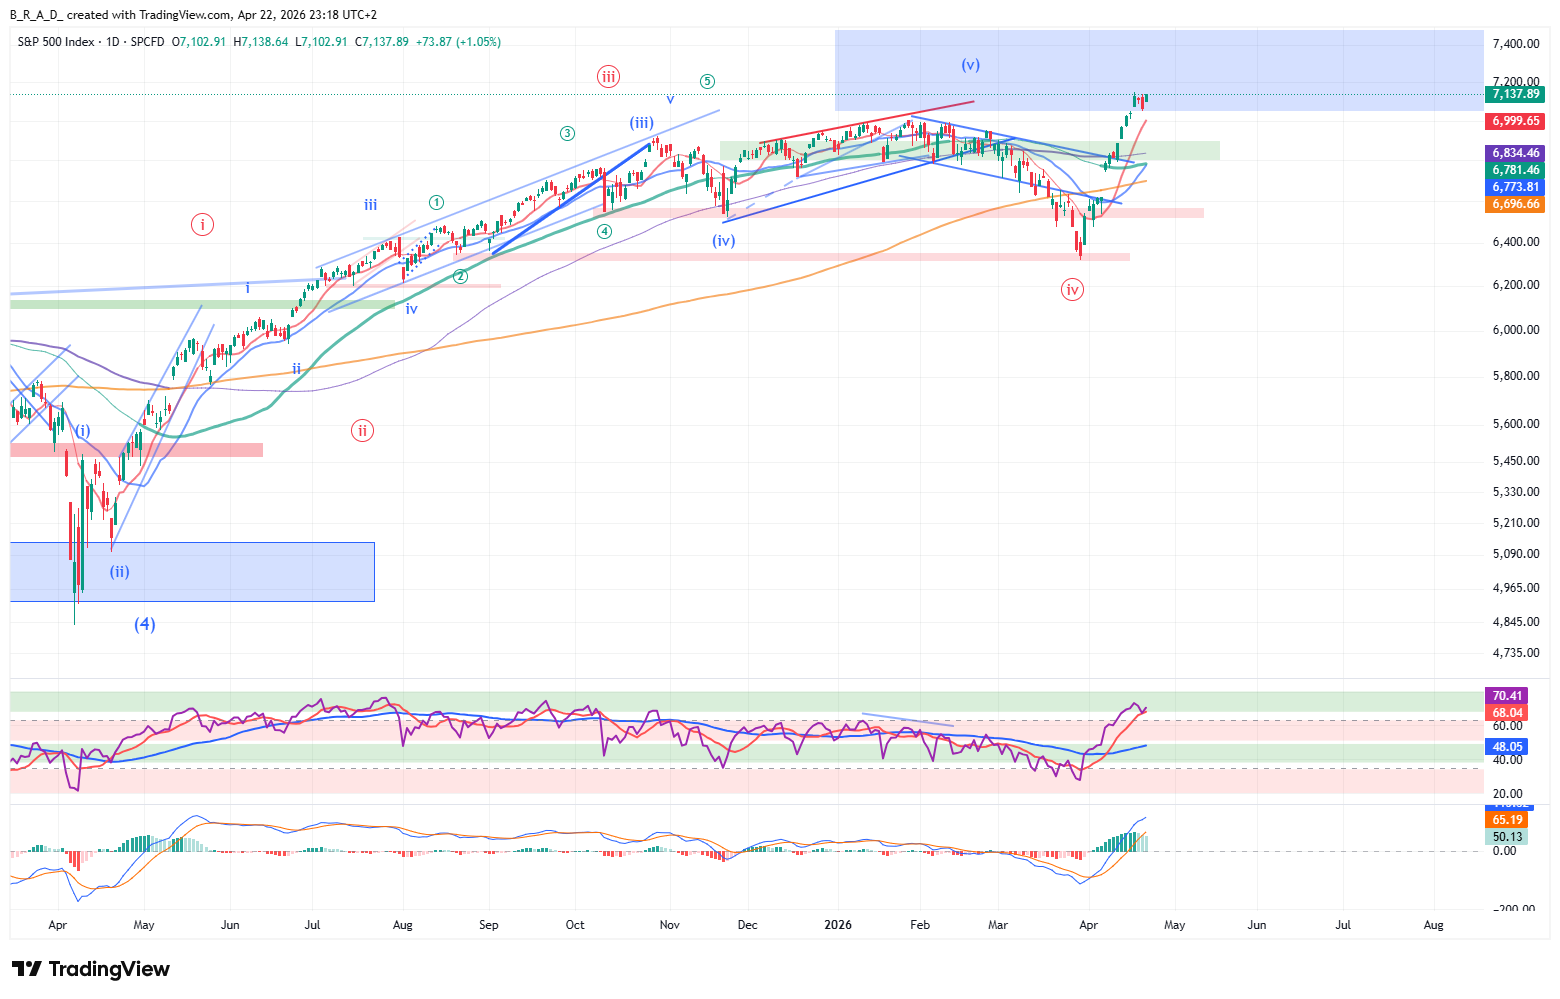
Task: Click the green circled 3 wave marker
Action: pyautogui.click(x=567, y=133)
